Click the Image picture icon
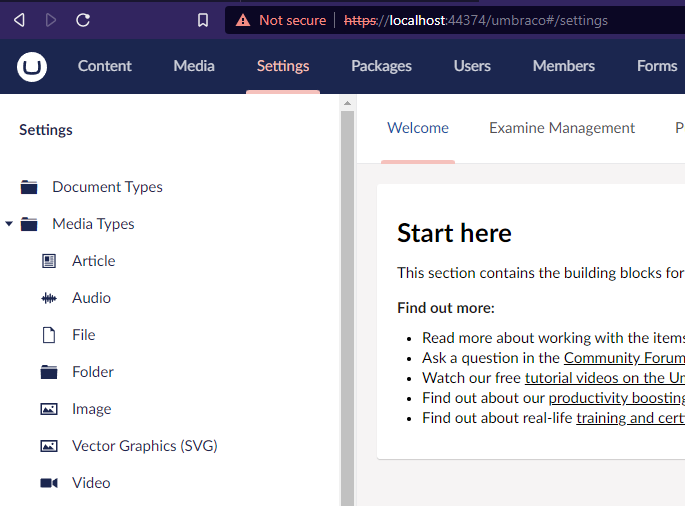The image size is (685, 506). tap(49, 409)
